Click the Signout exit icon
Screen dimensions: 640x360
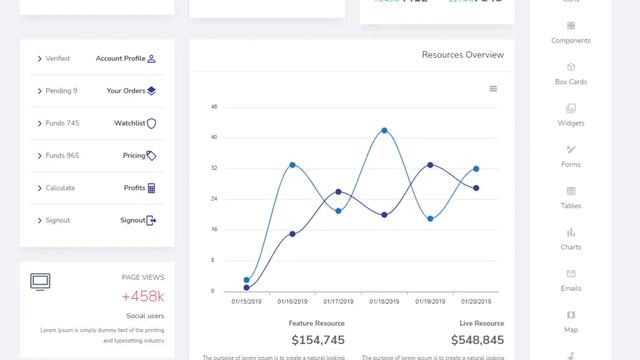coord(151,220)
